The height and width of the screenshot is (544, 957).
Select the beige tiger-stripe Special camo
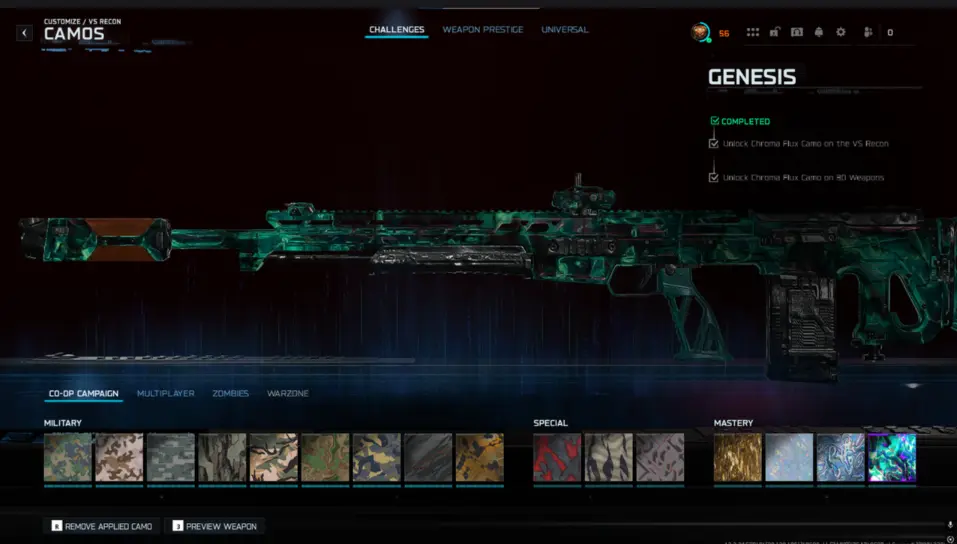pyautogui.click(x=609, y=458)
